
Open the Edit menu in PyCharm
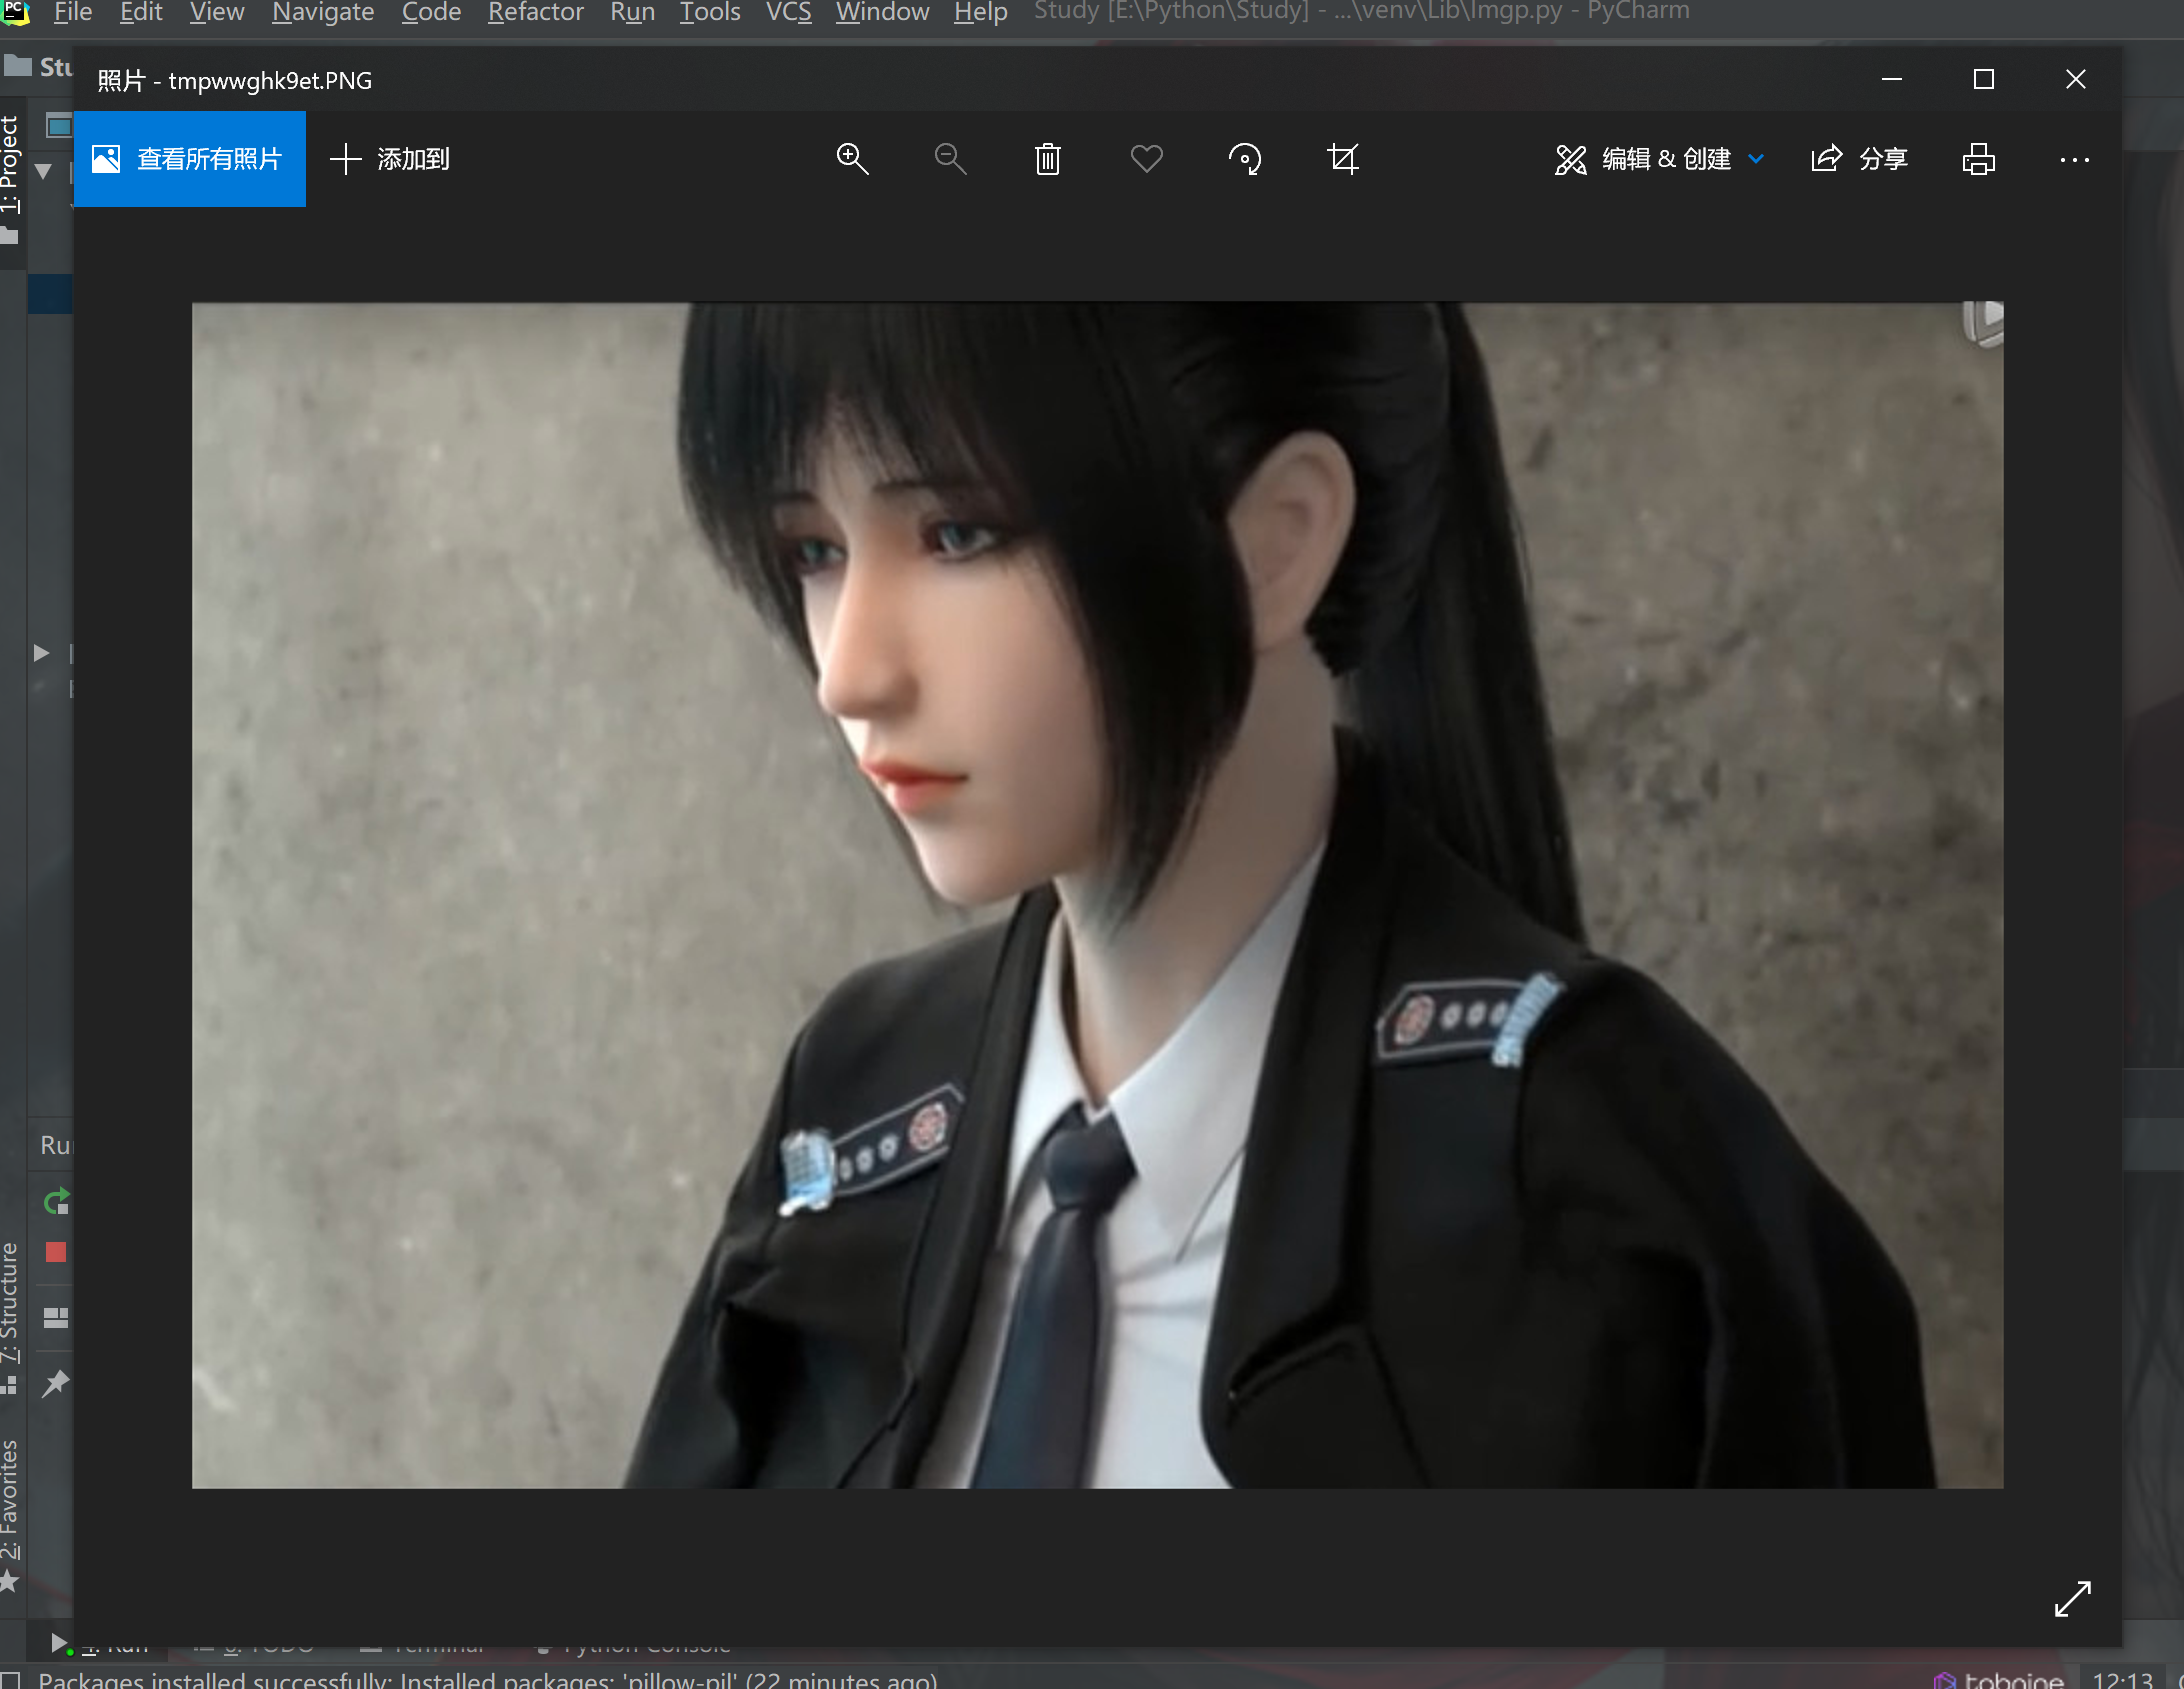point(141,12)
